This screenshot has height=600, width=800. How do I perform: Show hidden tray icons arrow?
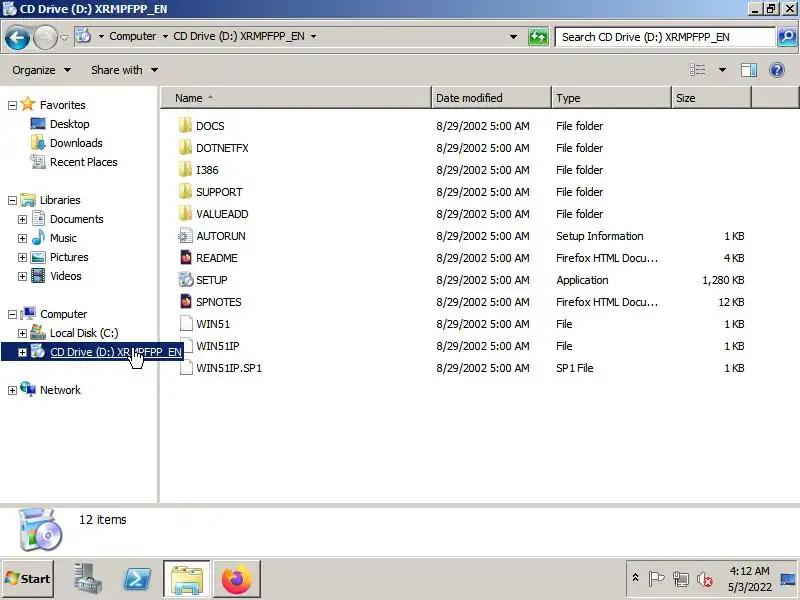pos(635,578)
